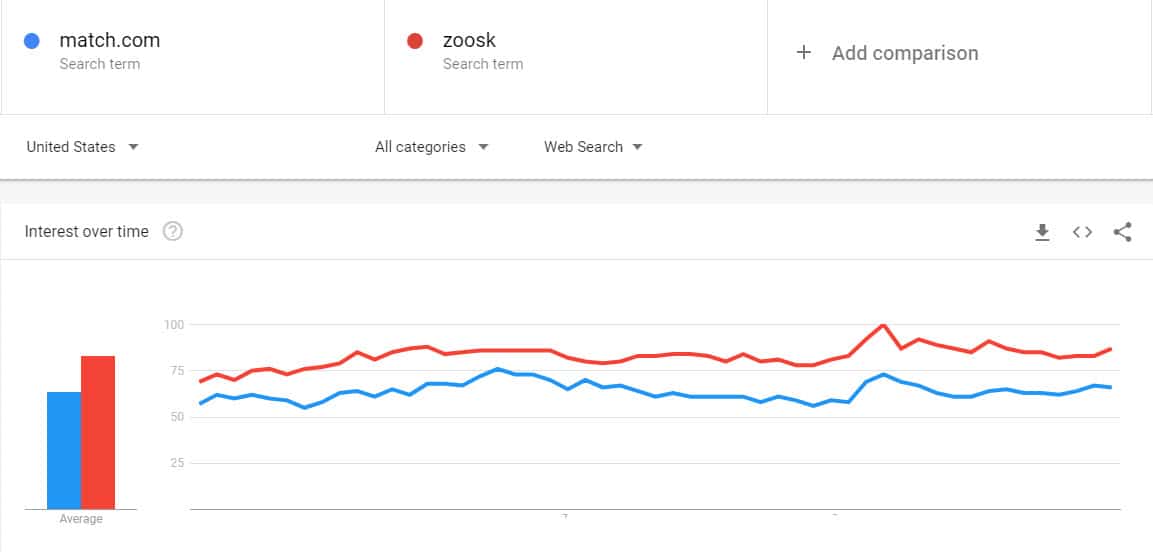Screen dimensions: 1153x552
Task: Click the share icon
Action: 1122,232
